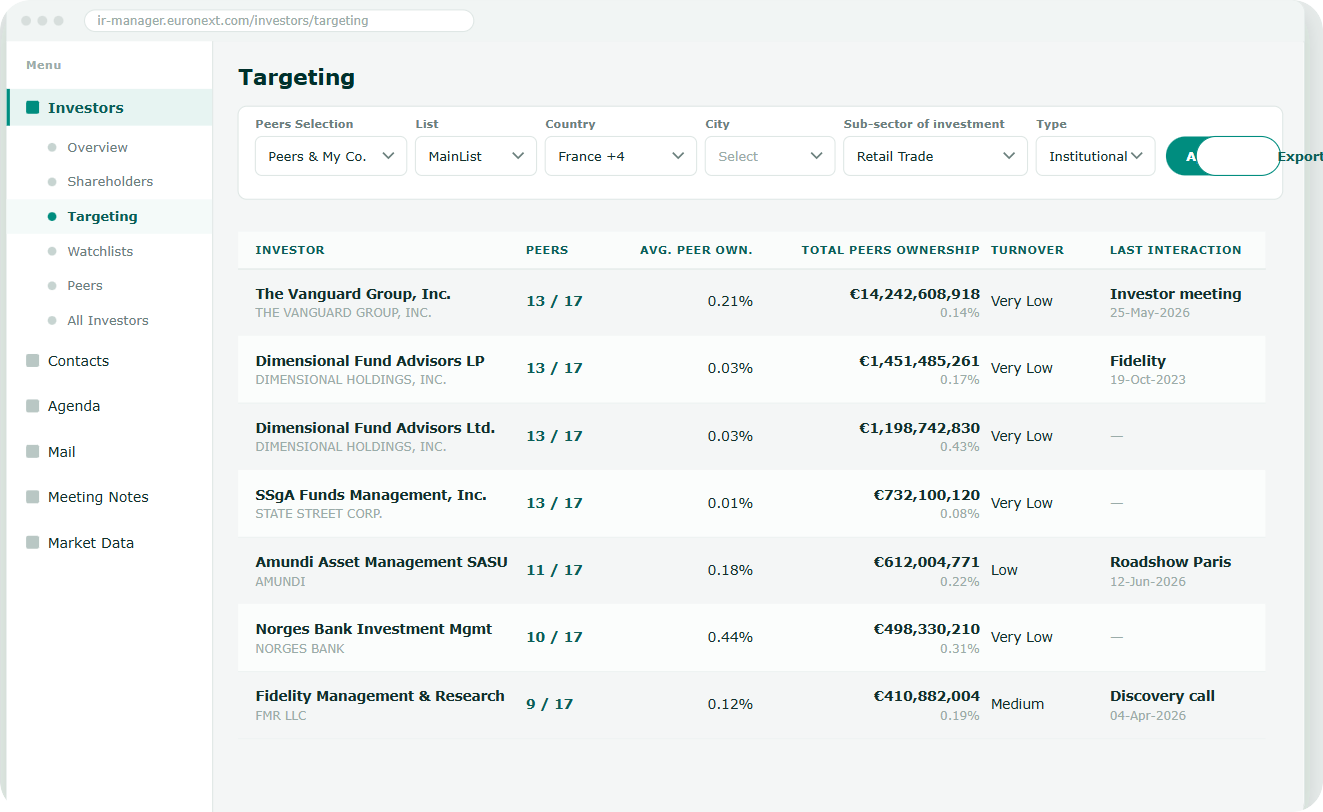1323x812 pixels.
Task: Open the Roadshow Paris interaction entry
Action: [1170, 562]
